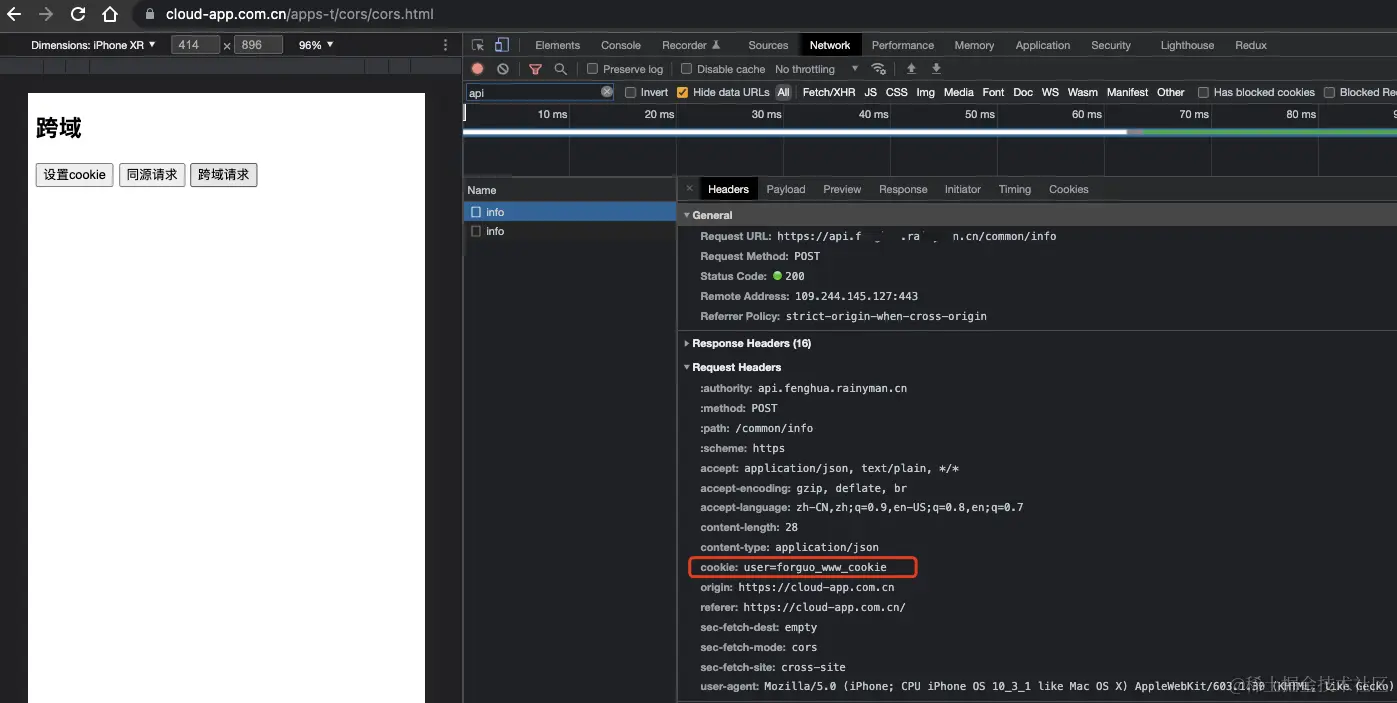Viewport: 1397px width, 703px height.
Task: Open device toolbar more options (three dots)
Action: (x=446, y=45)
